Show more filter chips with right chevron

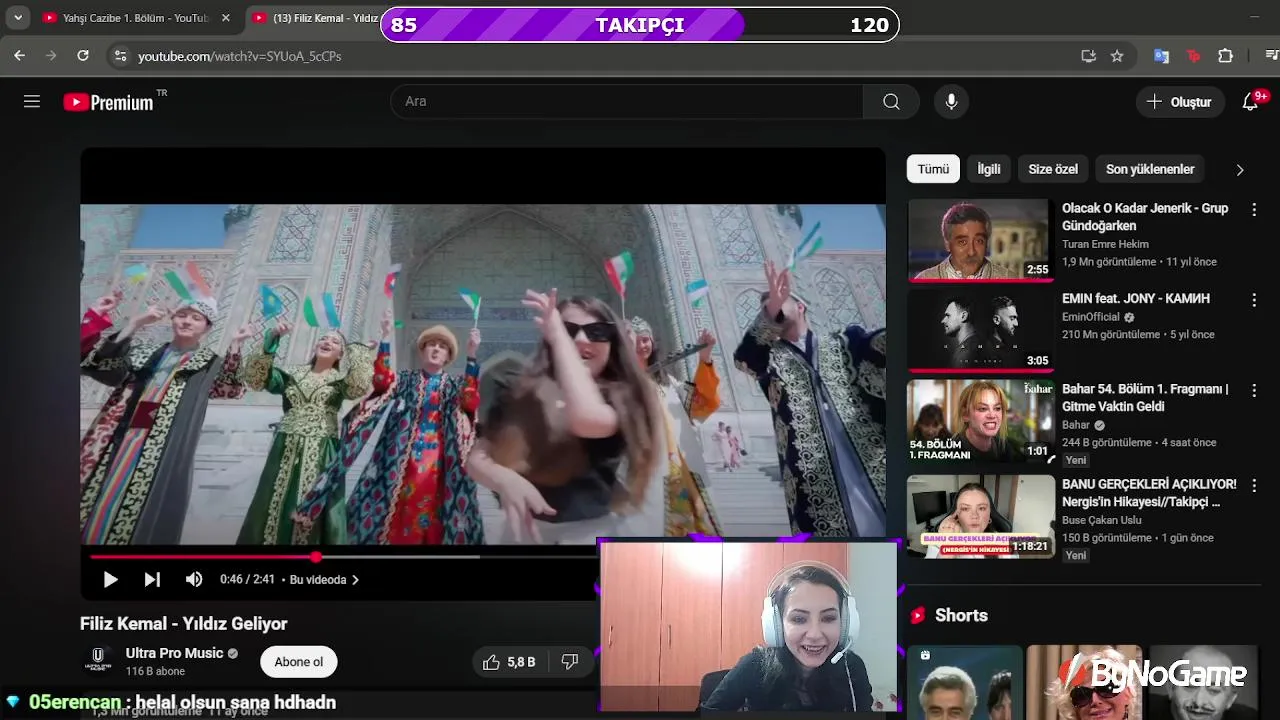(x=1240, y=169)
